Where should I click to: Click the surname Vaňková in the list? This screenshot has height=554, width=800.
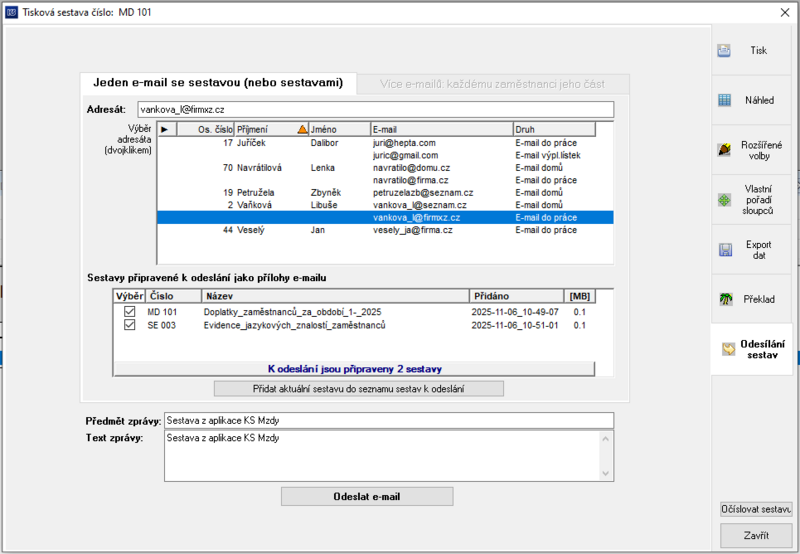pos(254,205)
